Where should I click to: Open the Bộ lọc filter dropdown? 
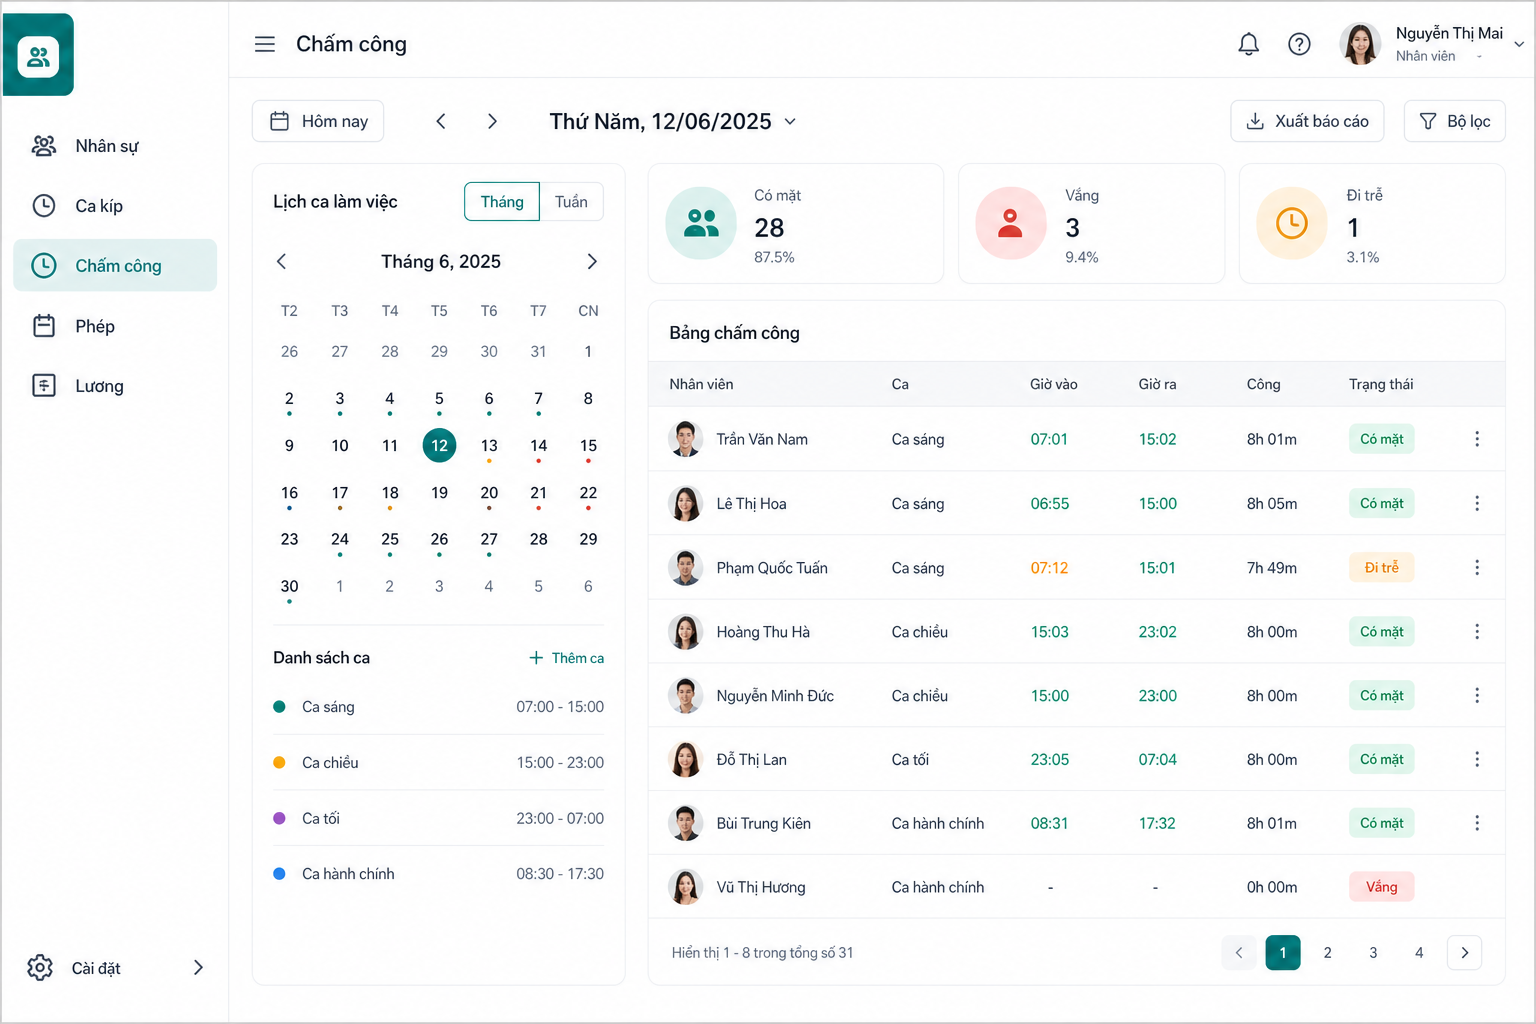coord(1455,121)
